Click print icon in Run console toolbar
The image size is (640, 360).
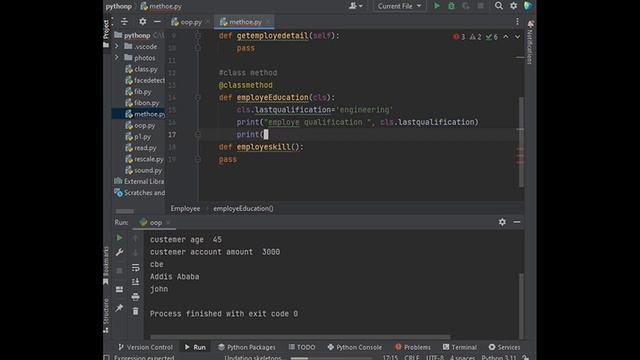pos(136,297)
